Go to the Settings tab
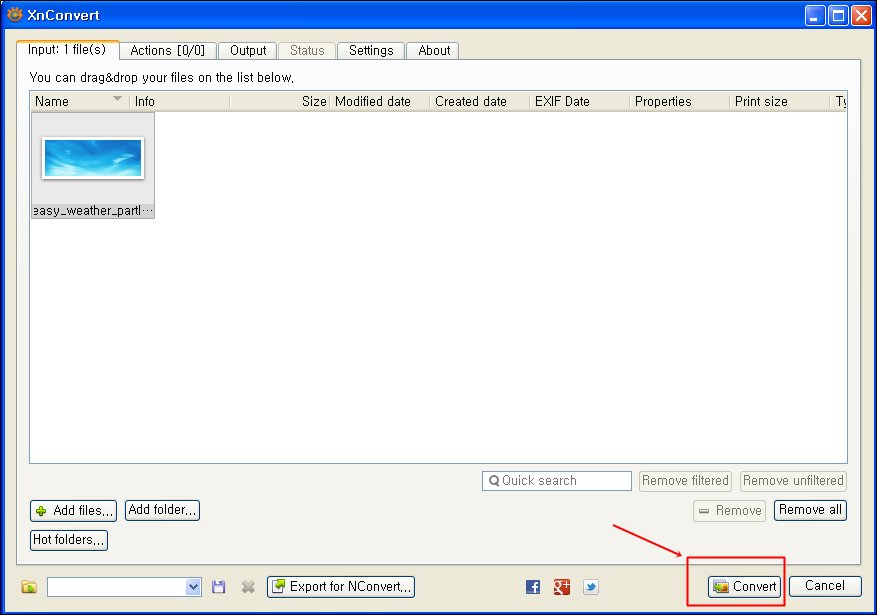Image resolution: width=877 pixels, height=615 pixels. (371, 51)
